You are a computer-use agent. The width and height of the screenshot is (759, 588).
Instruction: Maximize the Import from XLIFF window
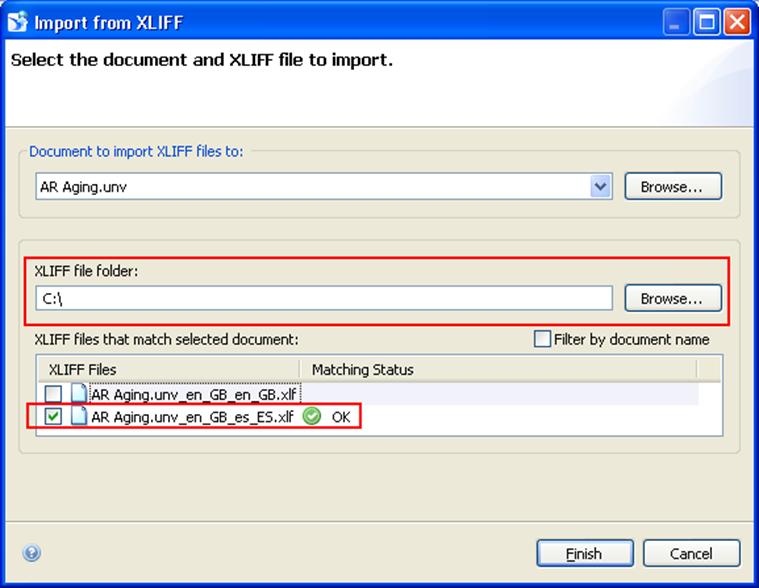coord(707,22)
